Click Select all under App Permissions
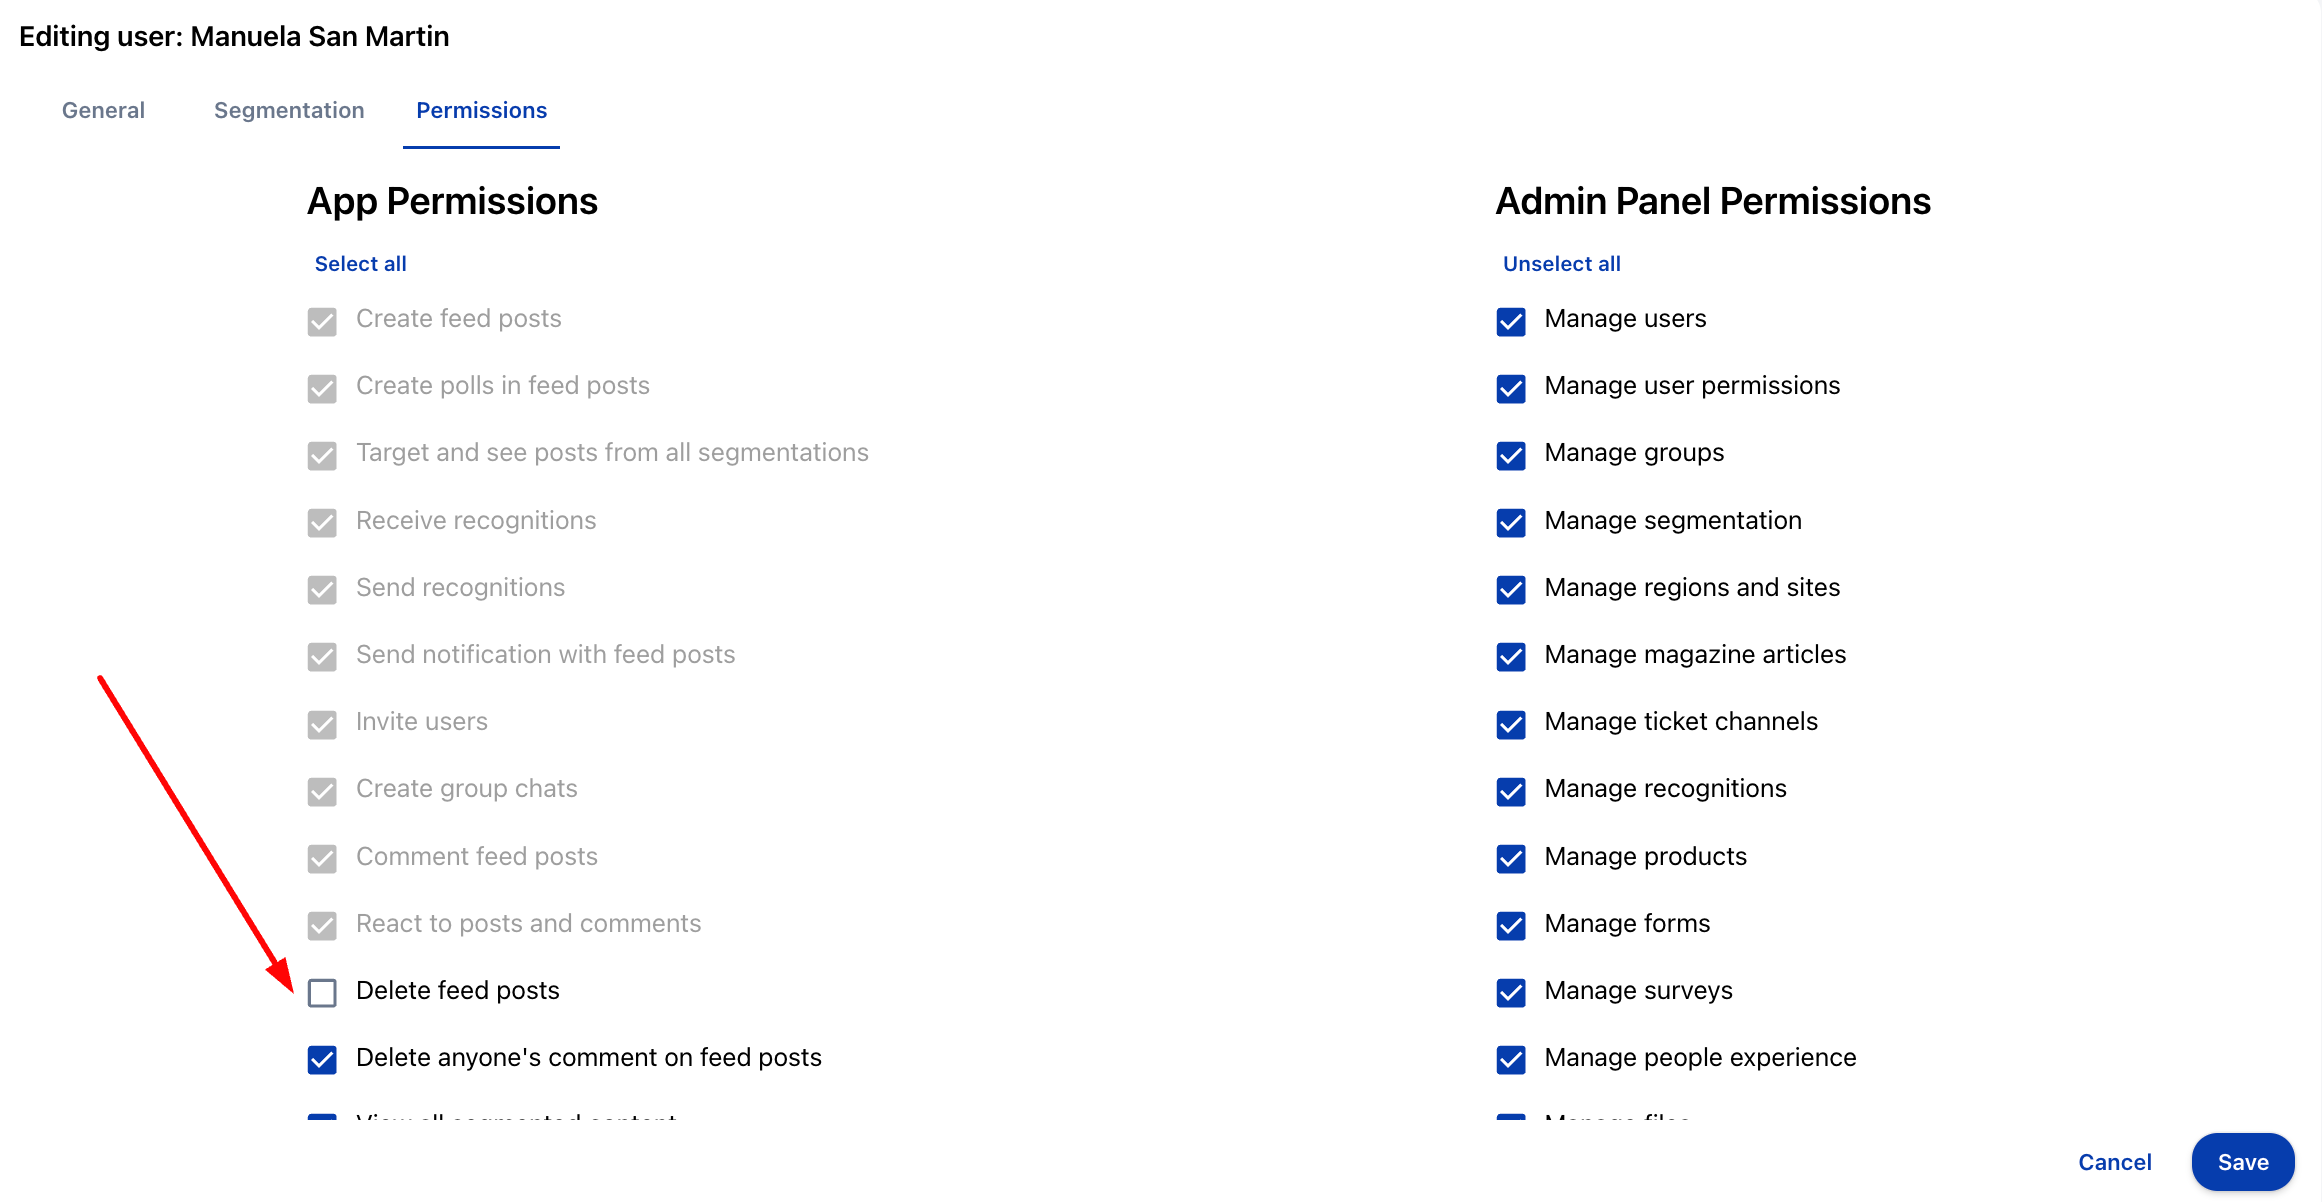This screenshot has width=2322, height=1202. tap(360, 264)
